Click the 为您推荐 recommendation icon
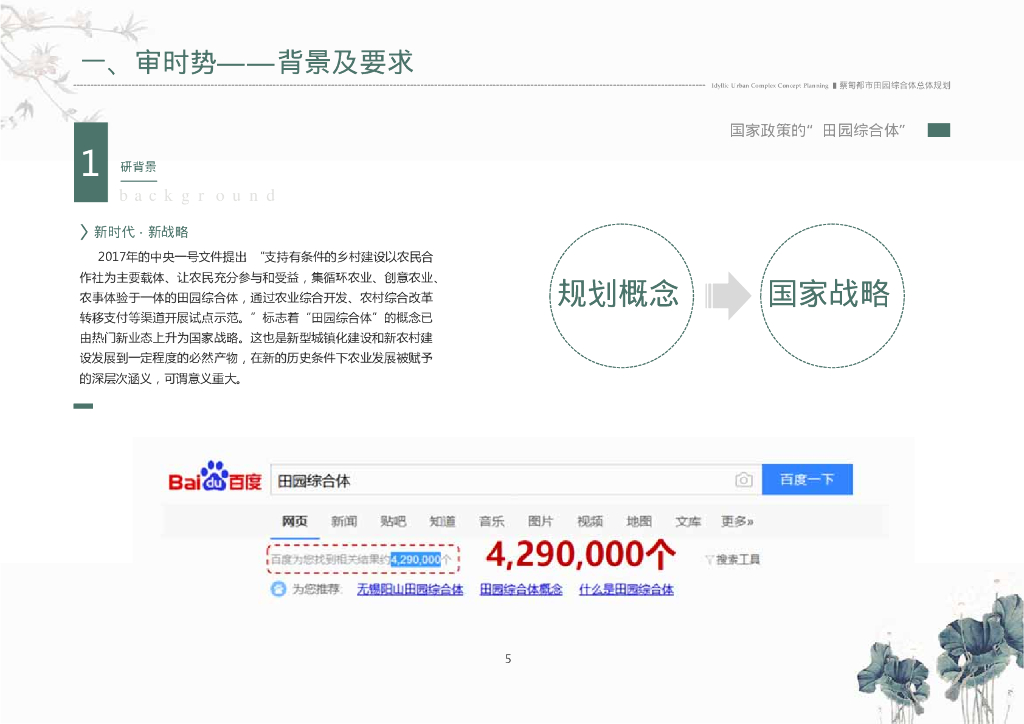The image size is (1024, 724). click(x=278, y=589)
